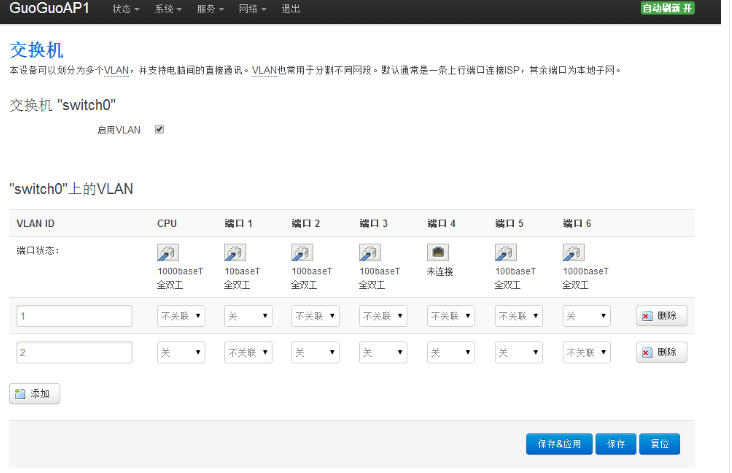Open the 状态 menu

[126, 9]
